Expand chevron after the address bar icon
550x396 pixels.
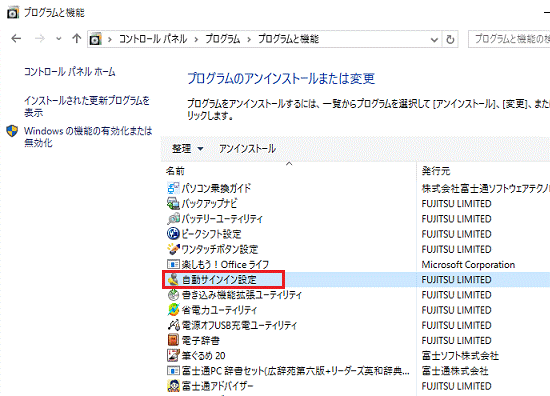point(109,39)
